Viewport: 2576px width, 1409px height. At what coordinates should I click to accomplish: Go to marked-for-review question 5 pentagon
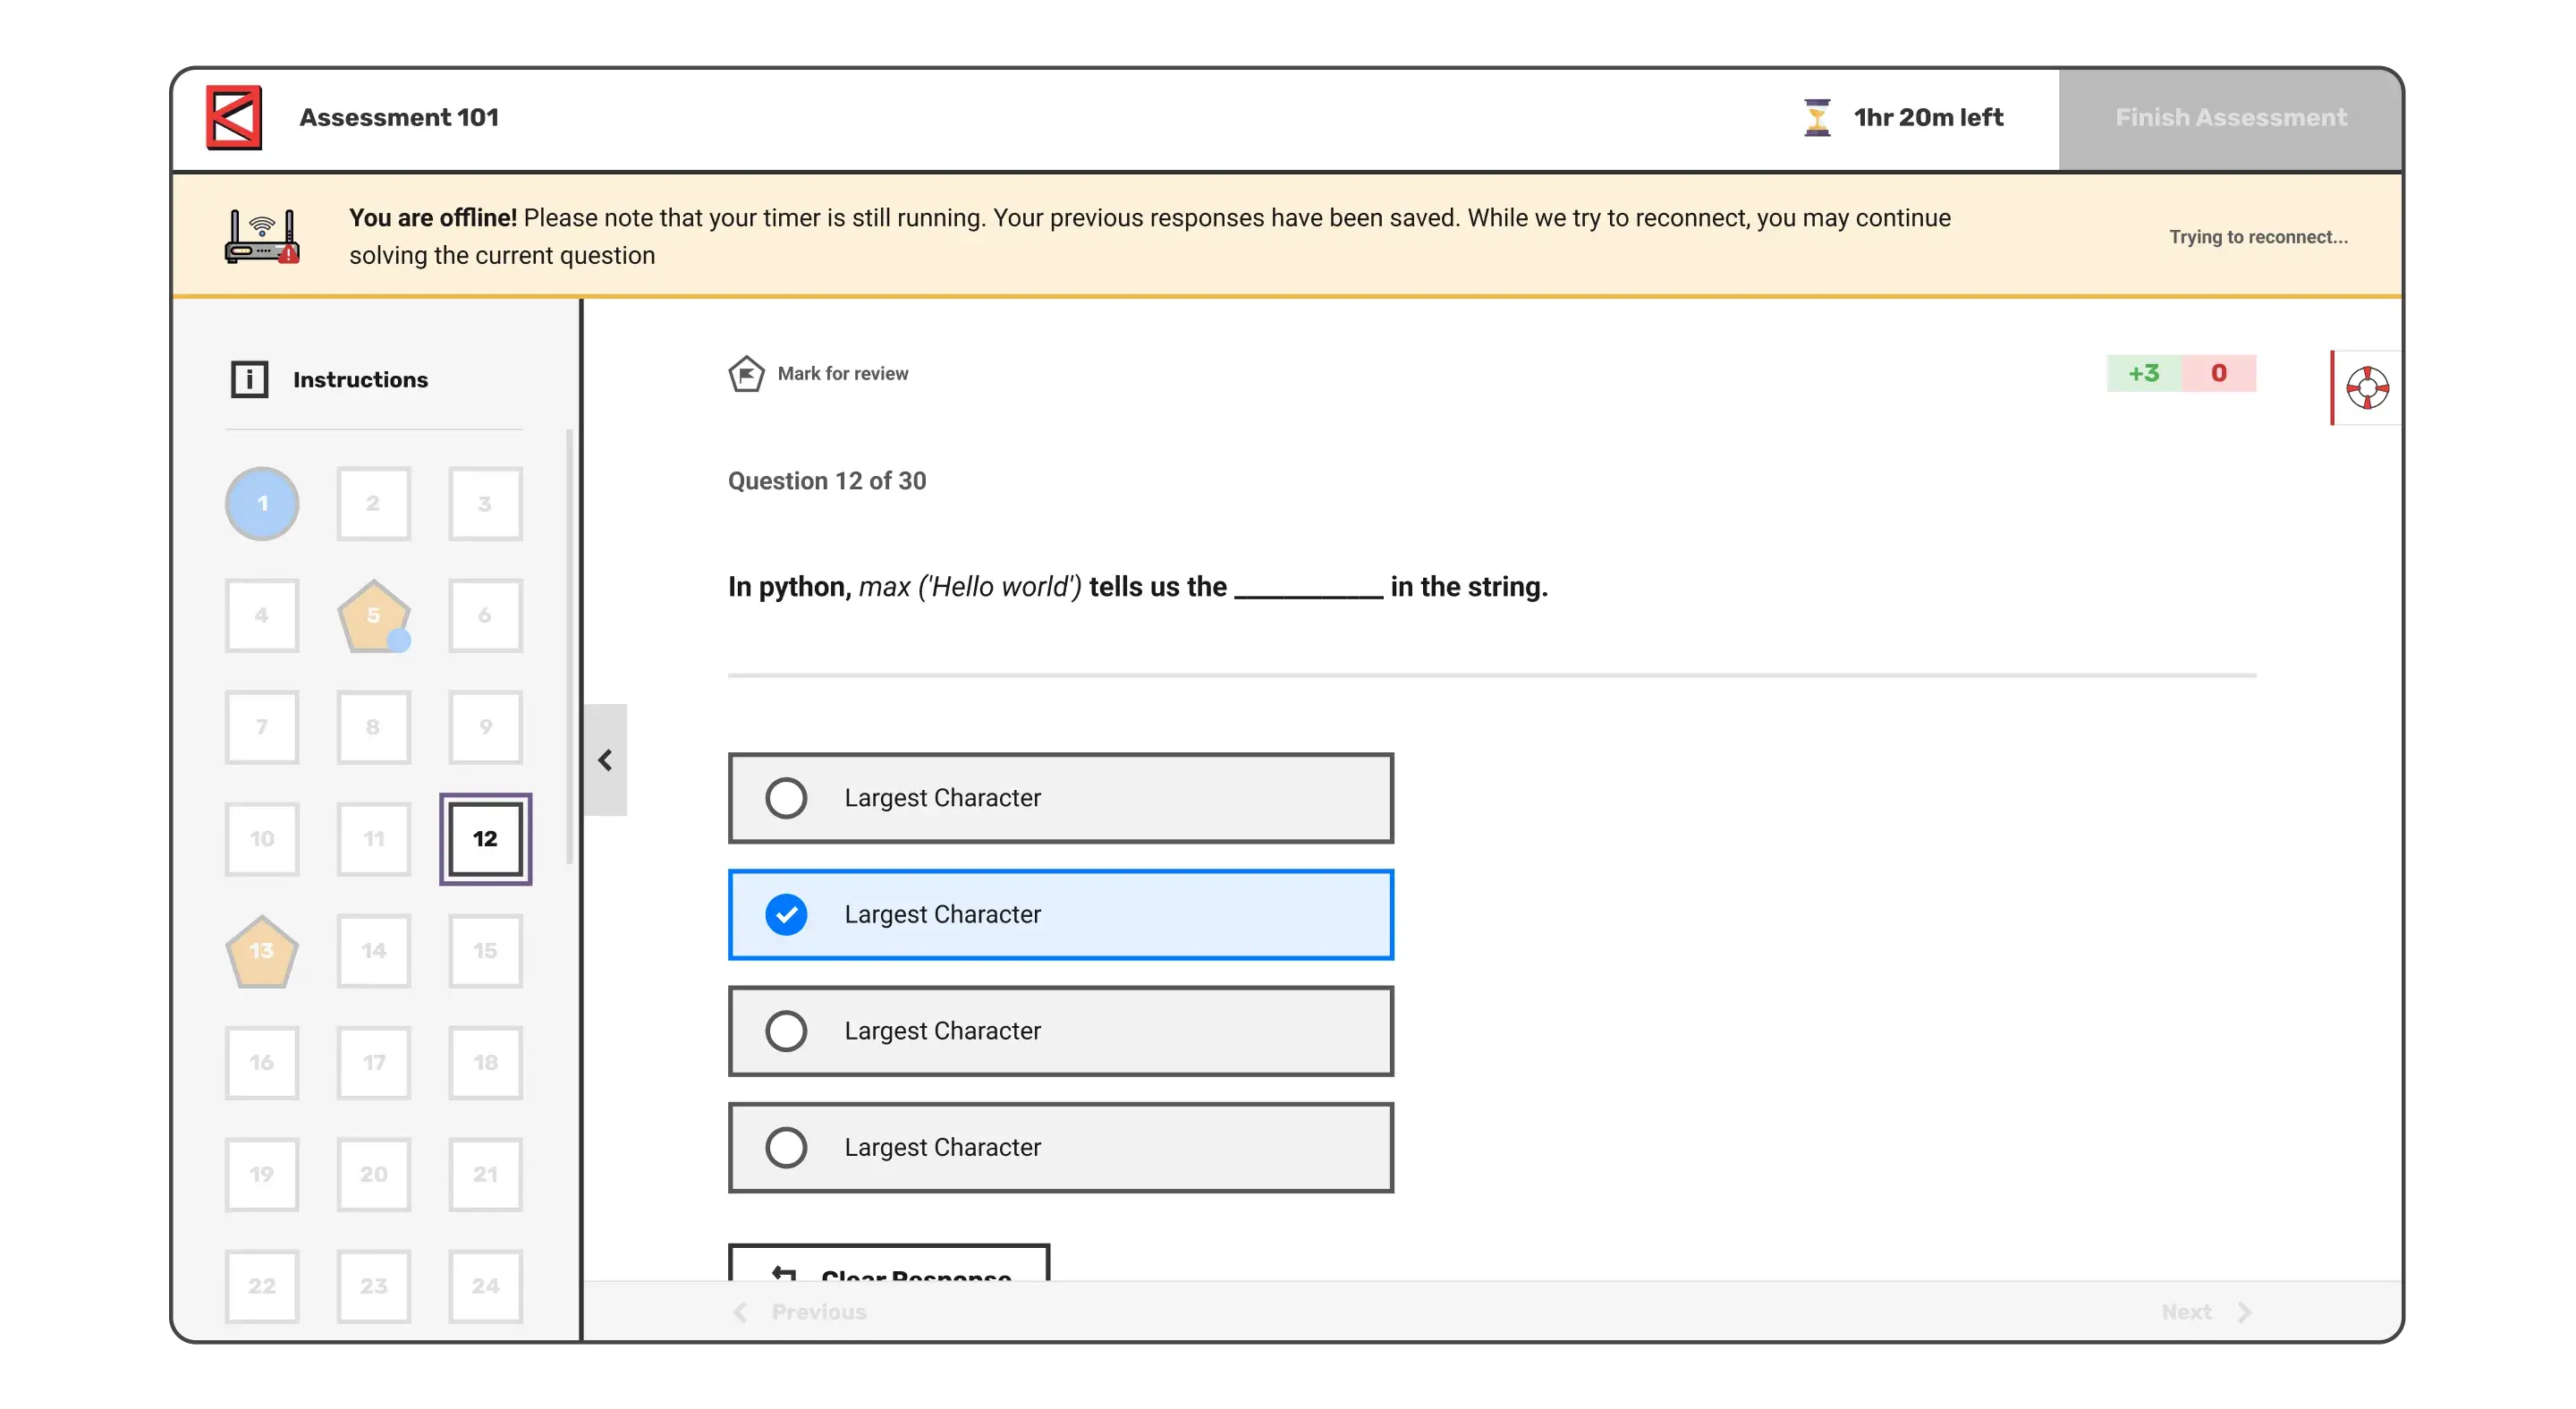(373, 616)
